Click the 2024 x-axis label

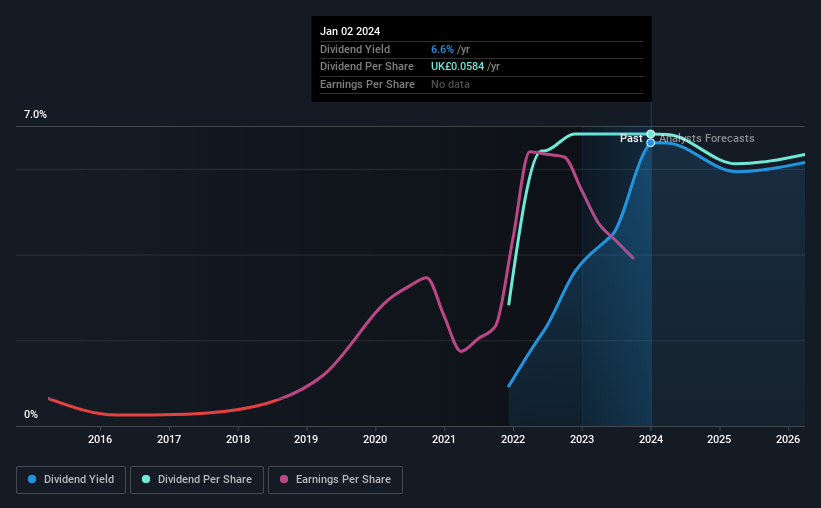click(x=651, y=439)
